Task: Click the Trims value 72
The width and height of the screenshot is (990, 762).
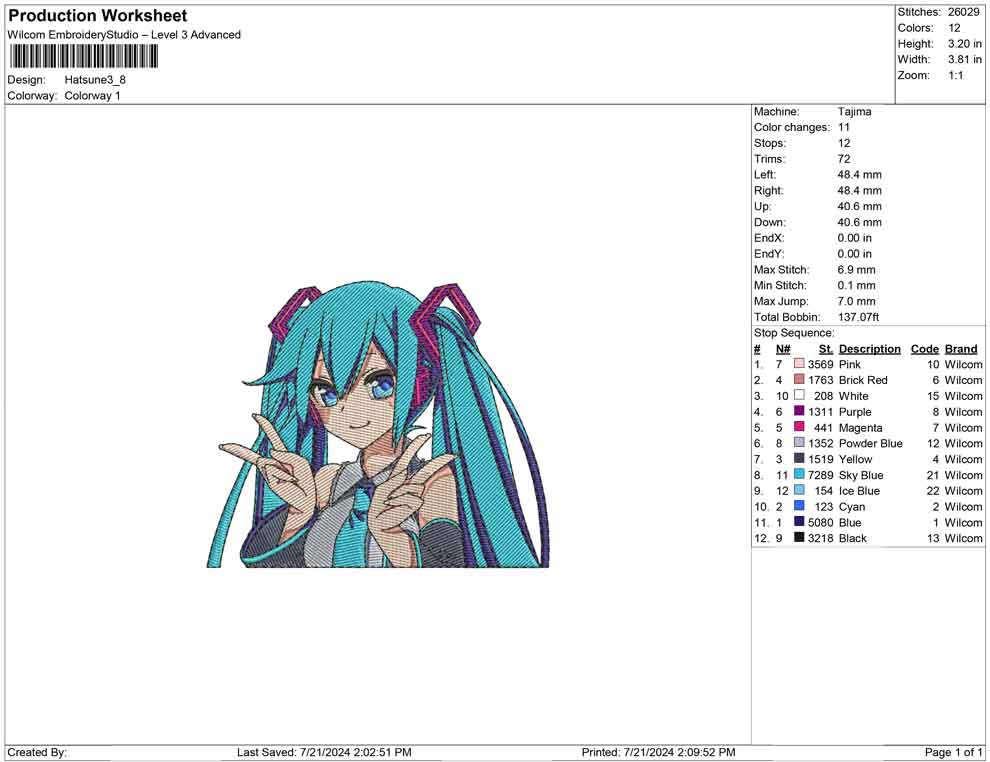Action: point(844,159)
